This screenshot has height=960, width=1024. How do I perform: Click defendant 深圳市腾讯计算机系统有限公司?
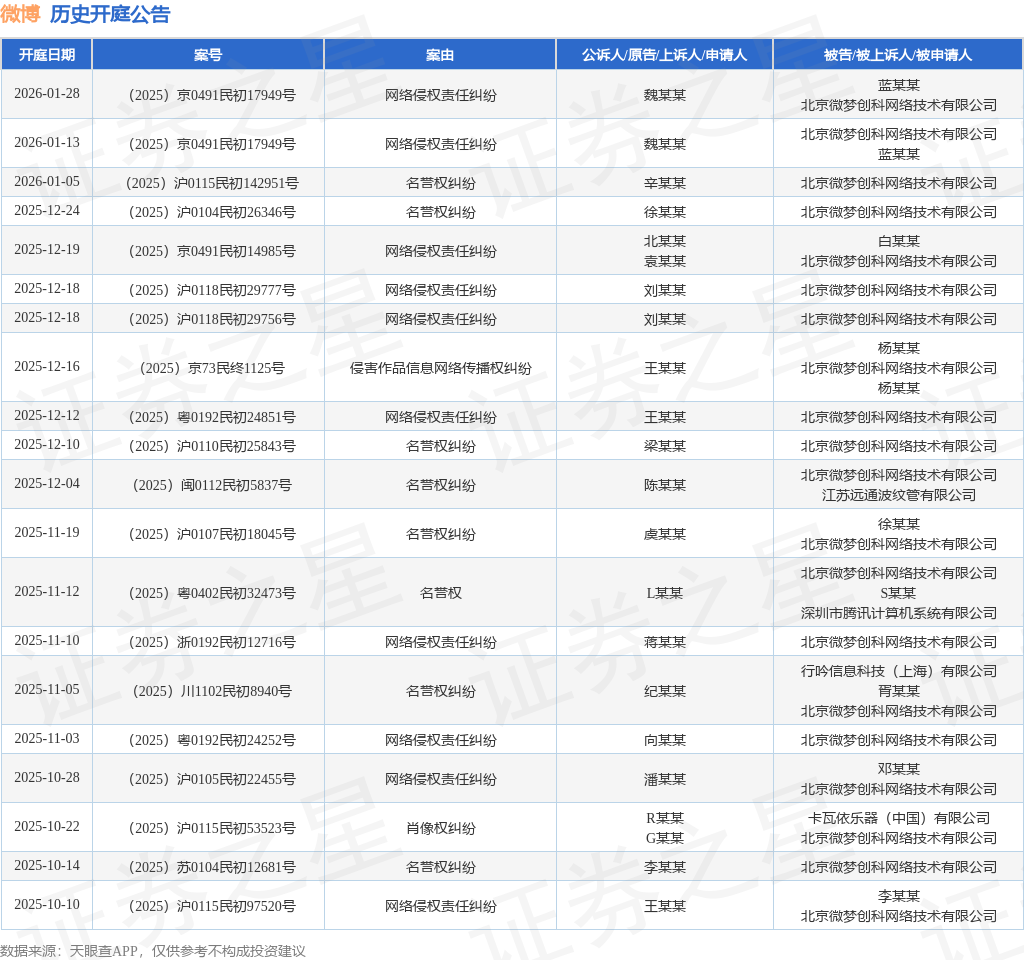[899, 613]
